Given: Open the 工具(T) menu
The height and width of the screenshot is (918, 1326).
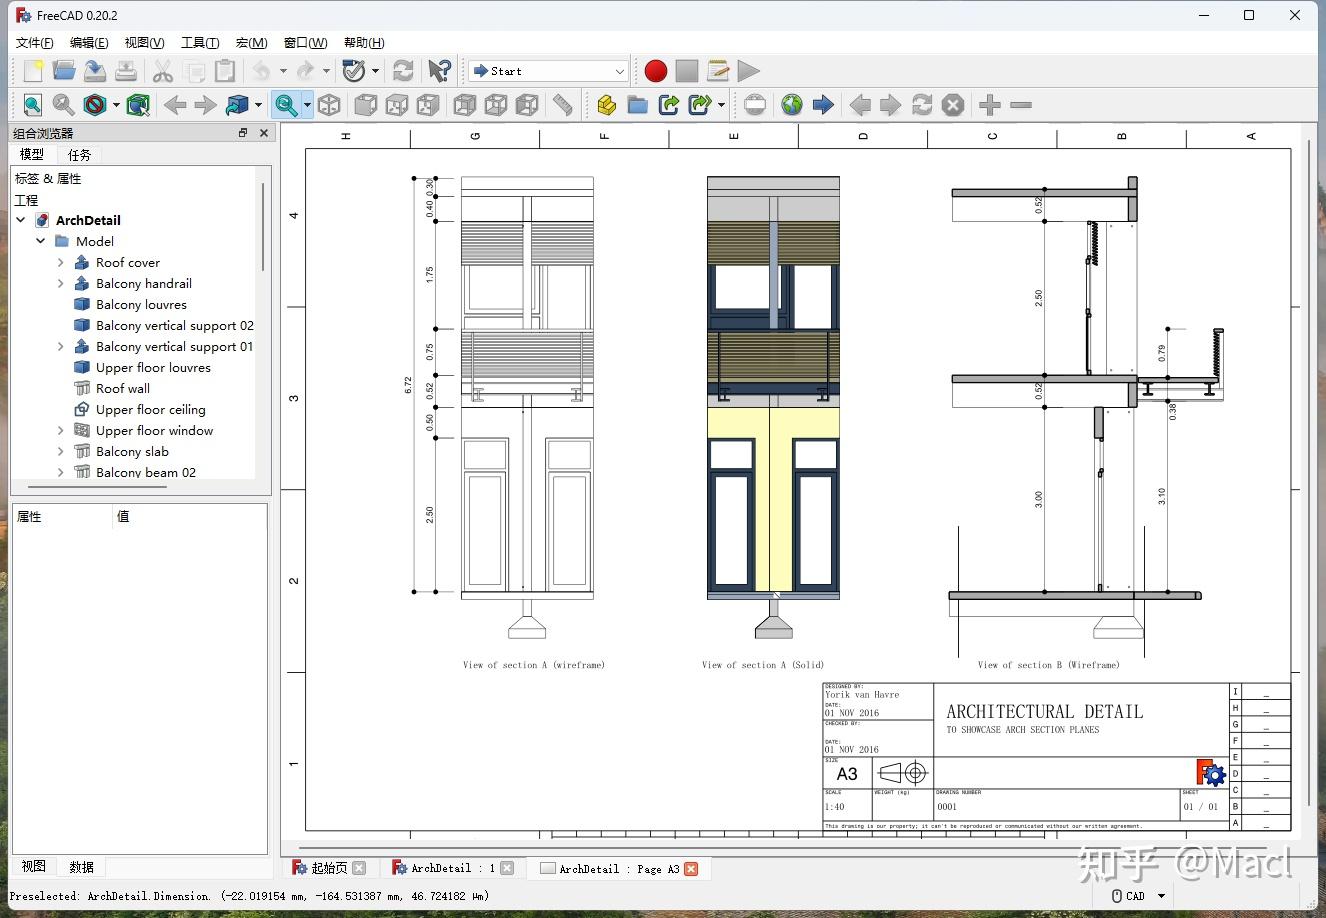Looking at the screenshot, I should click(x=200, y=42).
